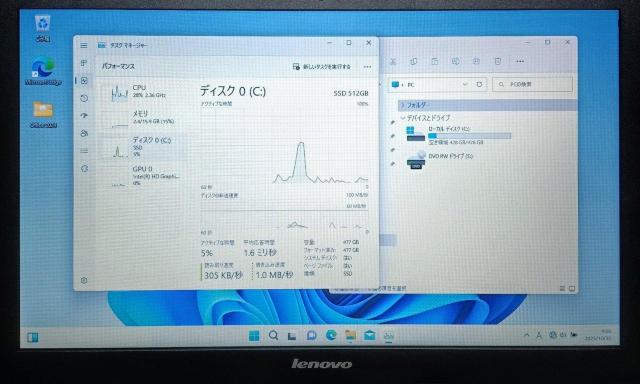640x384 pixels.
Task: Open the See more ellipsis in File Explorer
Action: point(520,62)
